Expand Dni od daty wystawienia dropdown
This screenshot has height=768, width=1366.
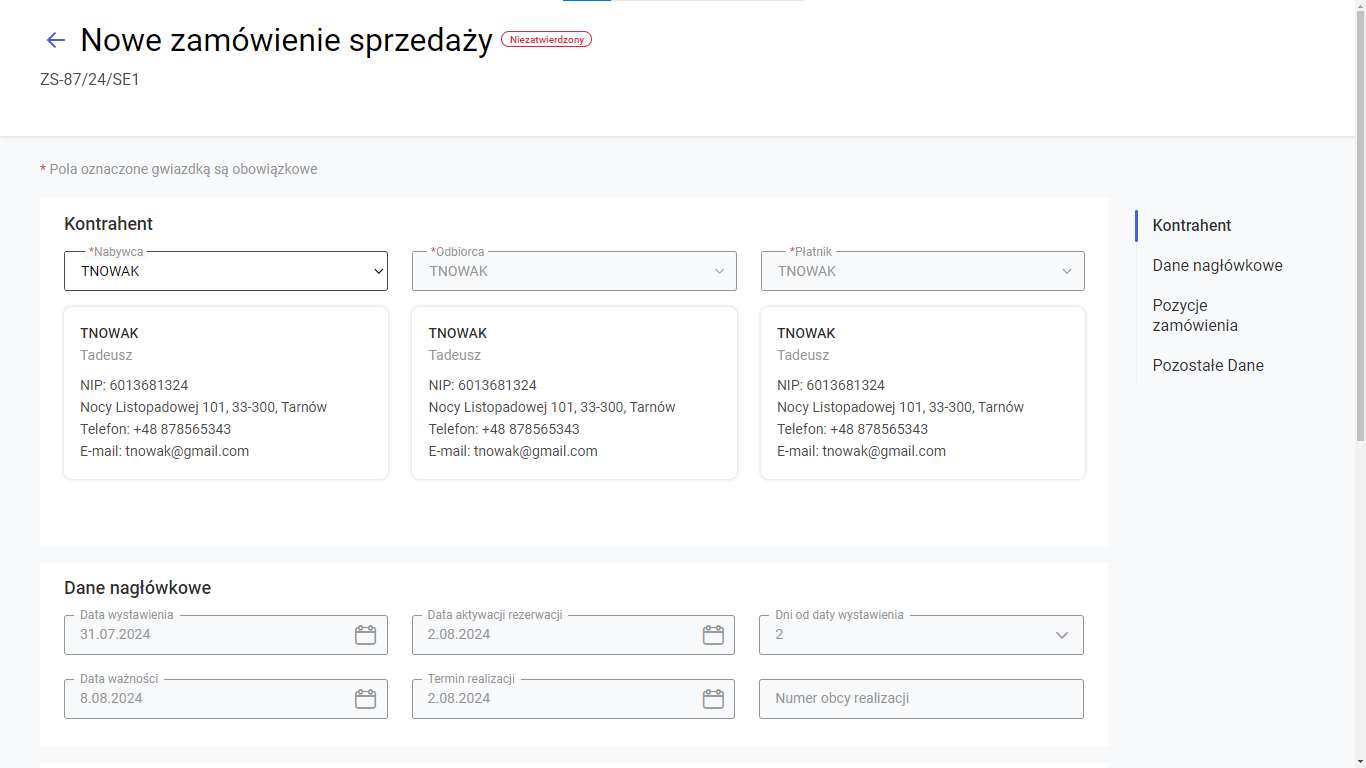tap(921, 635)
